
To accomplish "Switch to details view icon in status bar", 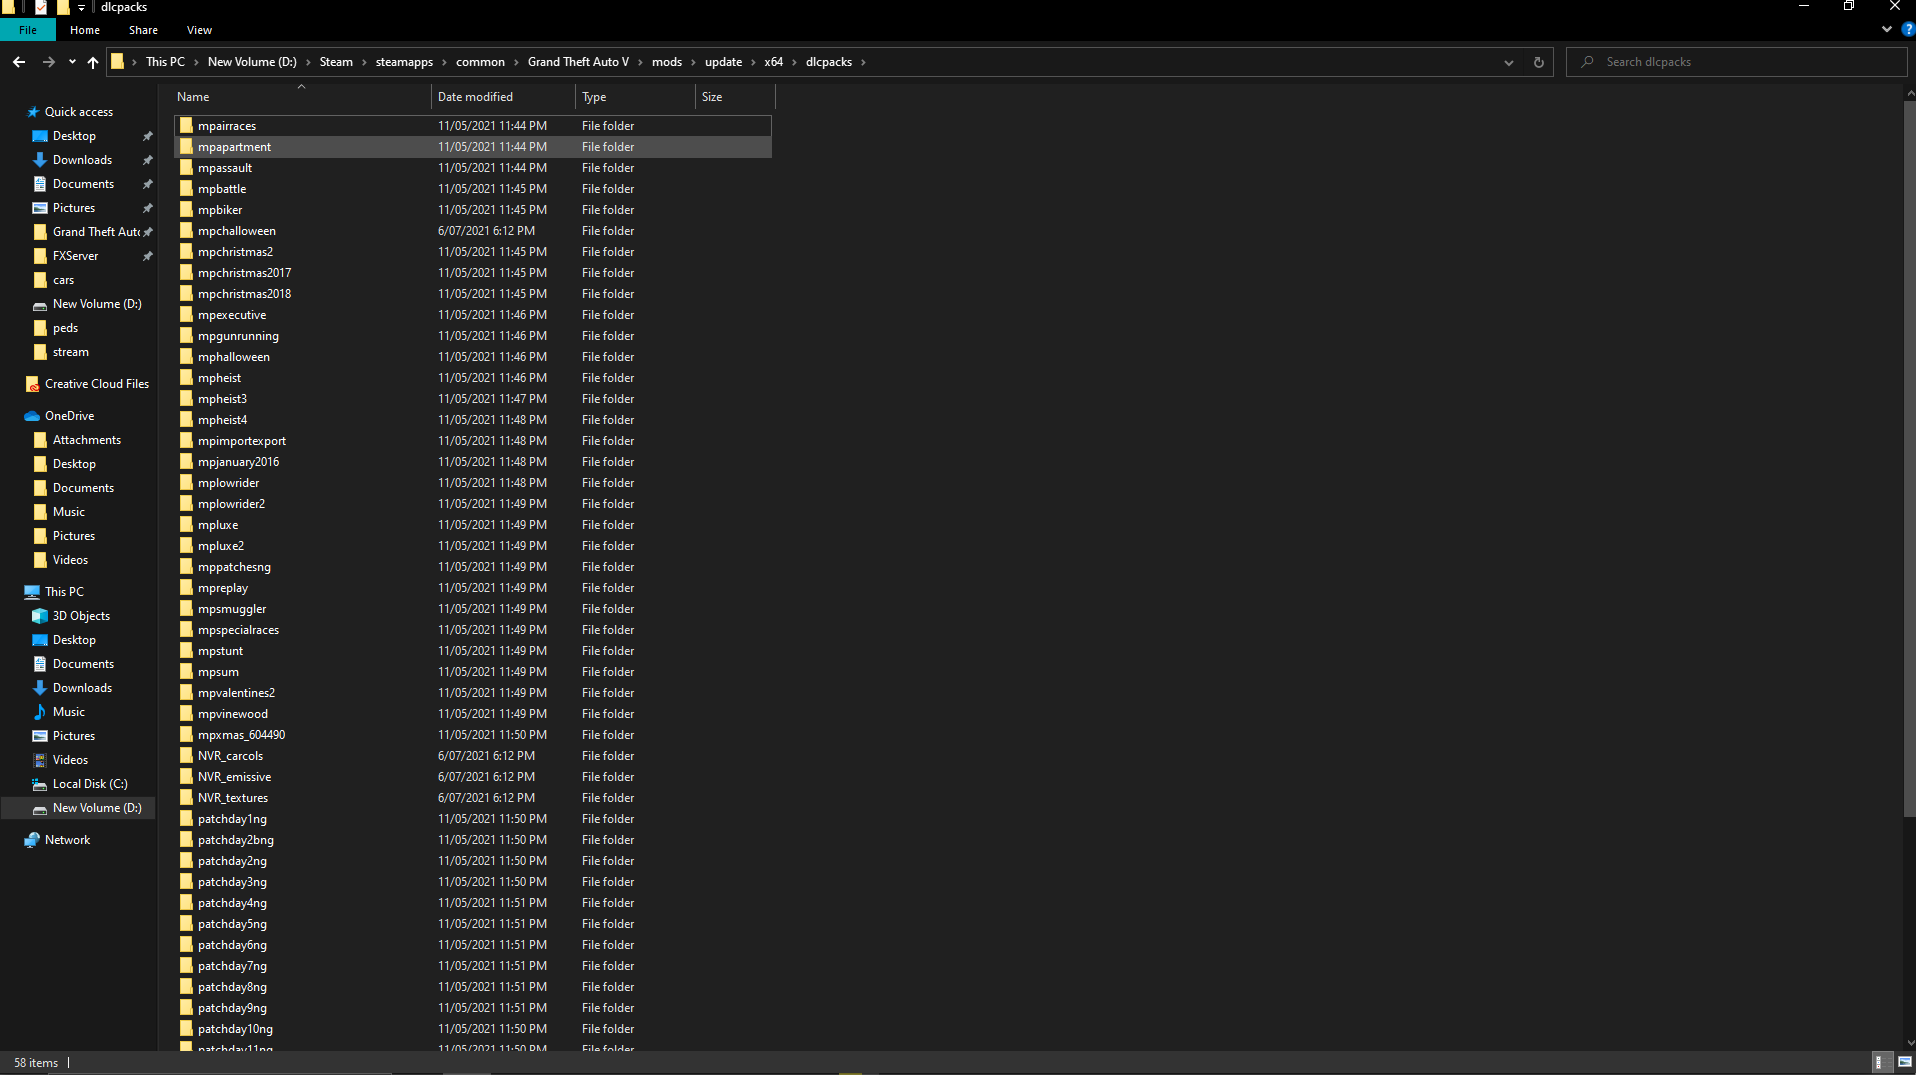I will 1879,1062.
